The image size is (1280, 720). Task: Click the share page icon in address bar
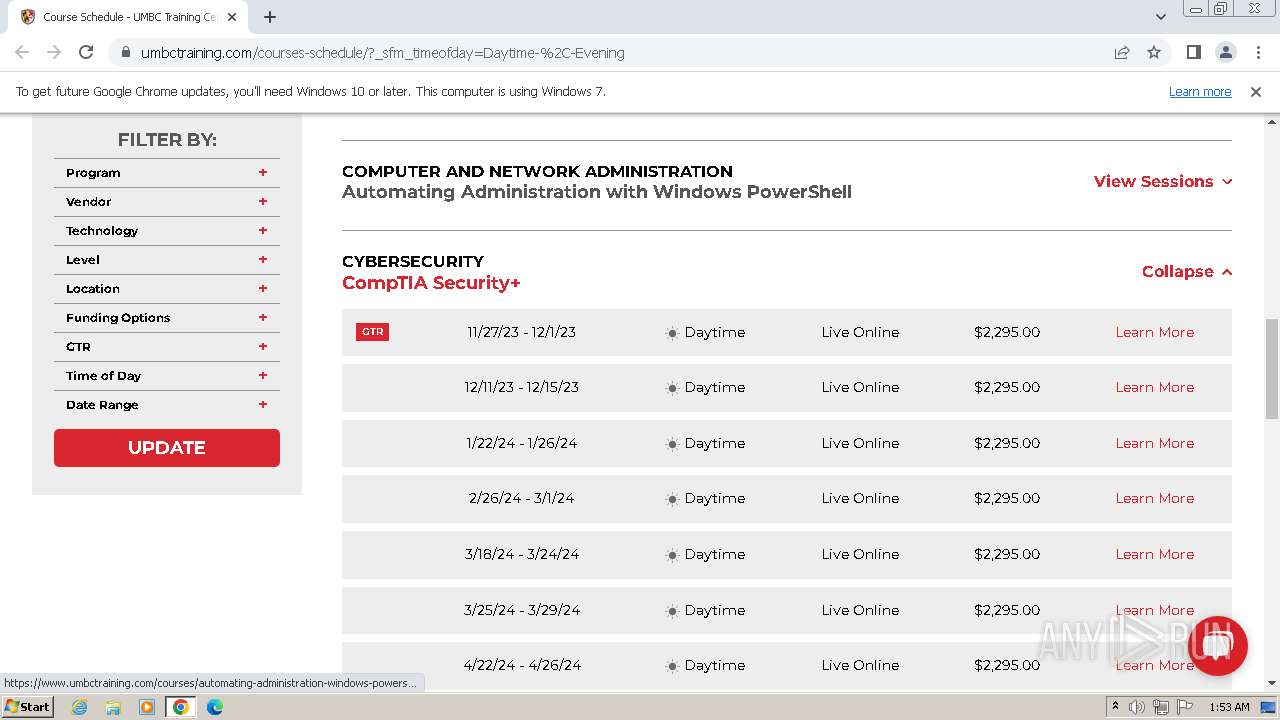(1122, 53)
